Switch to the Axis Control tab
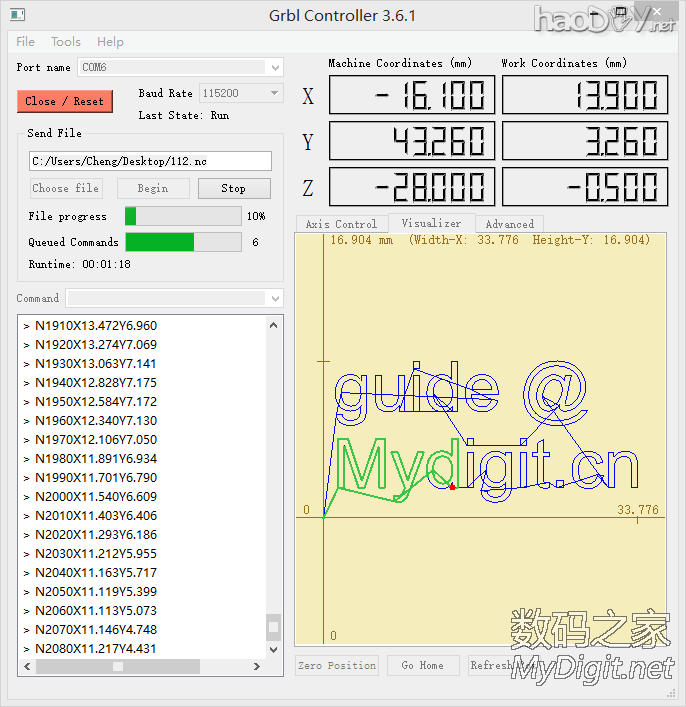The height and width of the screenshot is (707, 686). click(341, 224)
